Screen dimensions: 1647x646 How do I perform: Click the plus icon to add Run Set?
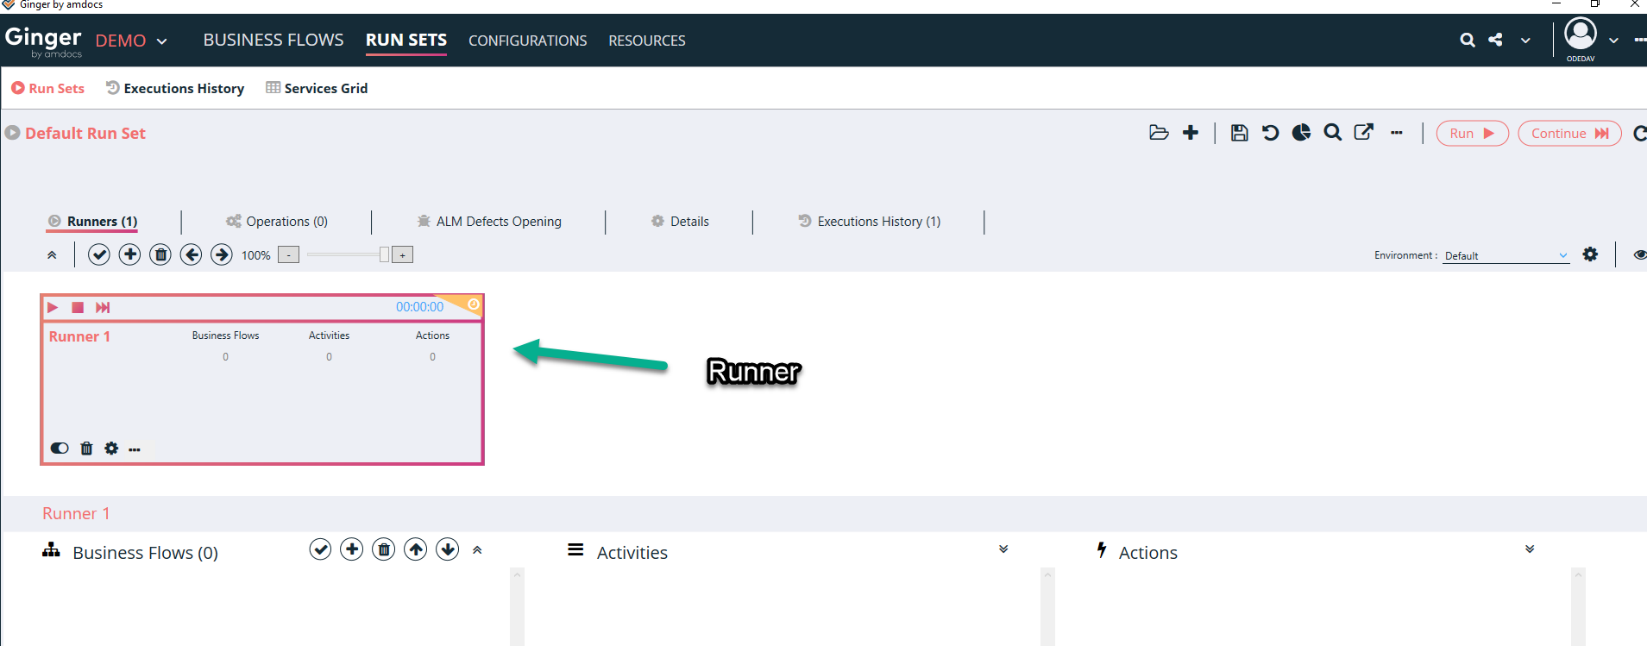[1190, 133]
